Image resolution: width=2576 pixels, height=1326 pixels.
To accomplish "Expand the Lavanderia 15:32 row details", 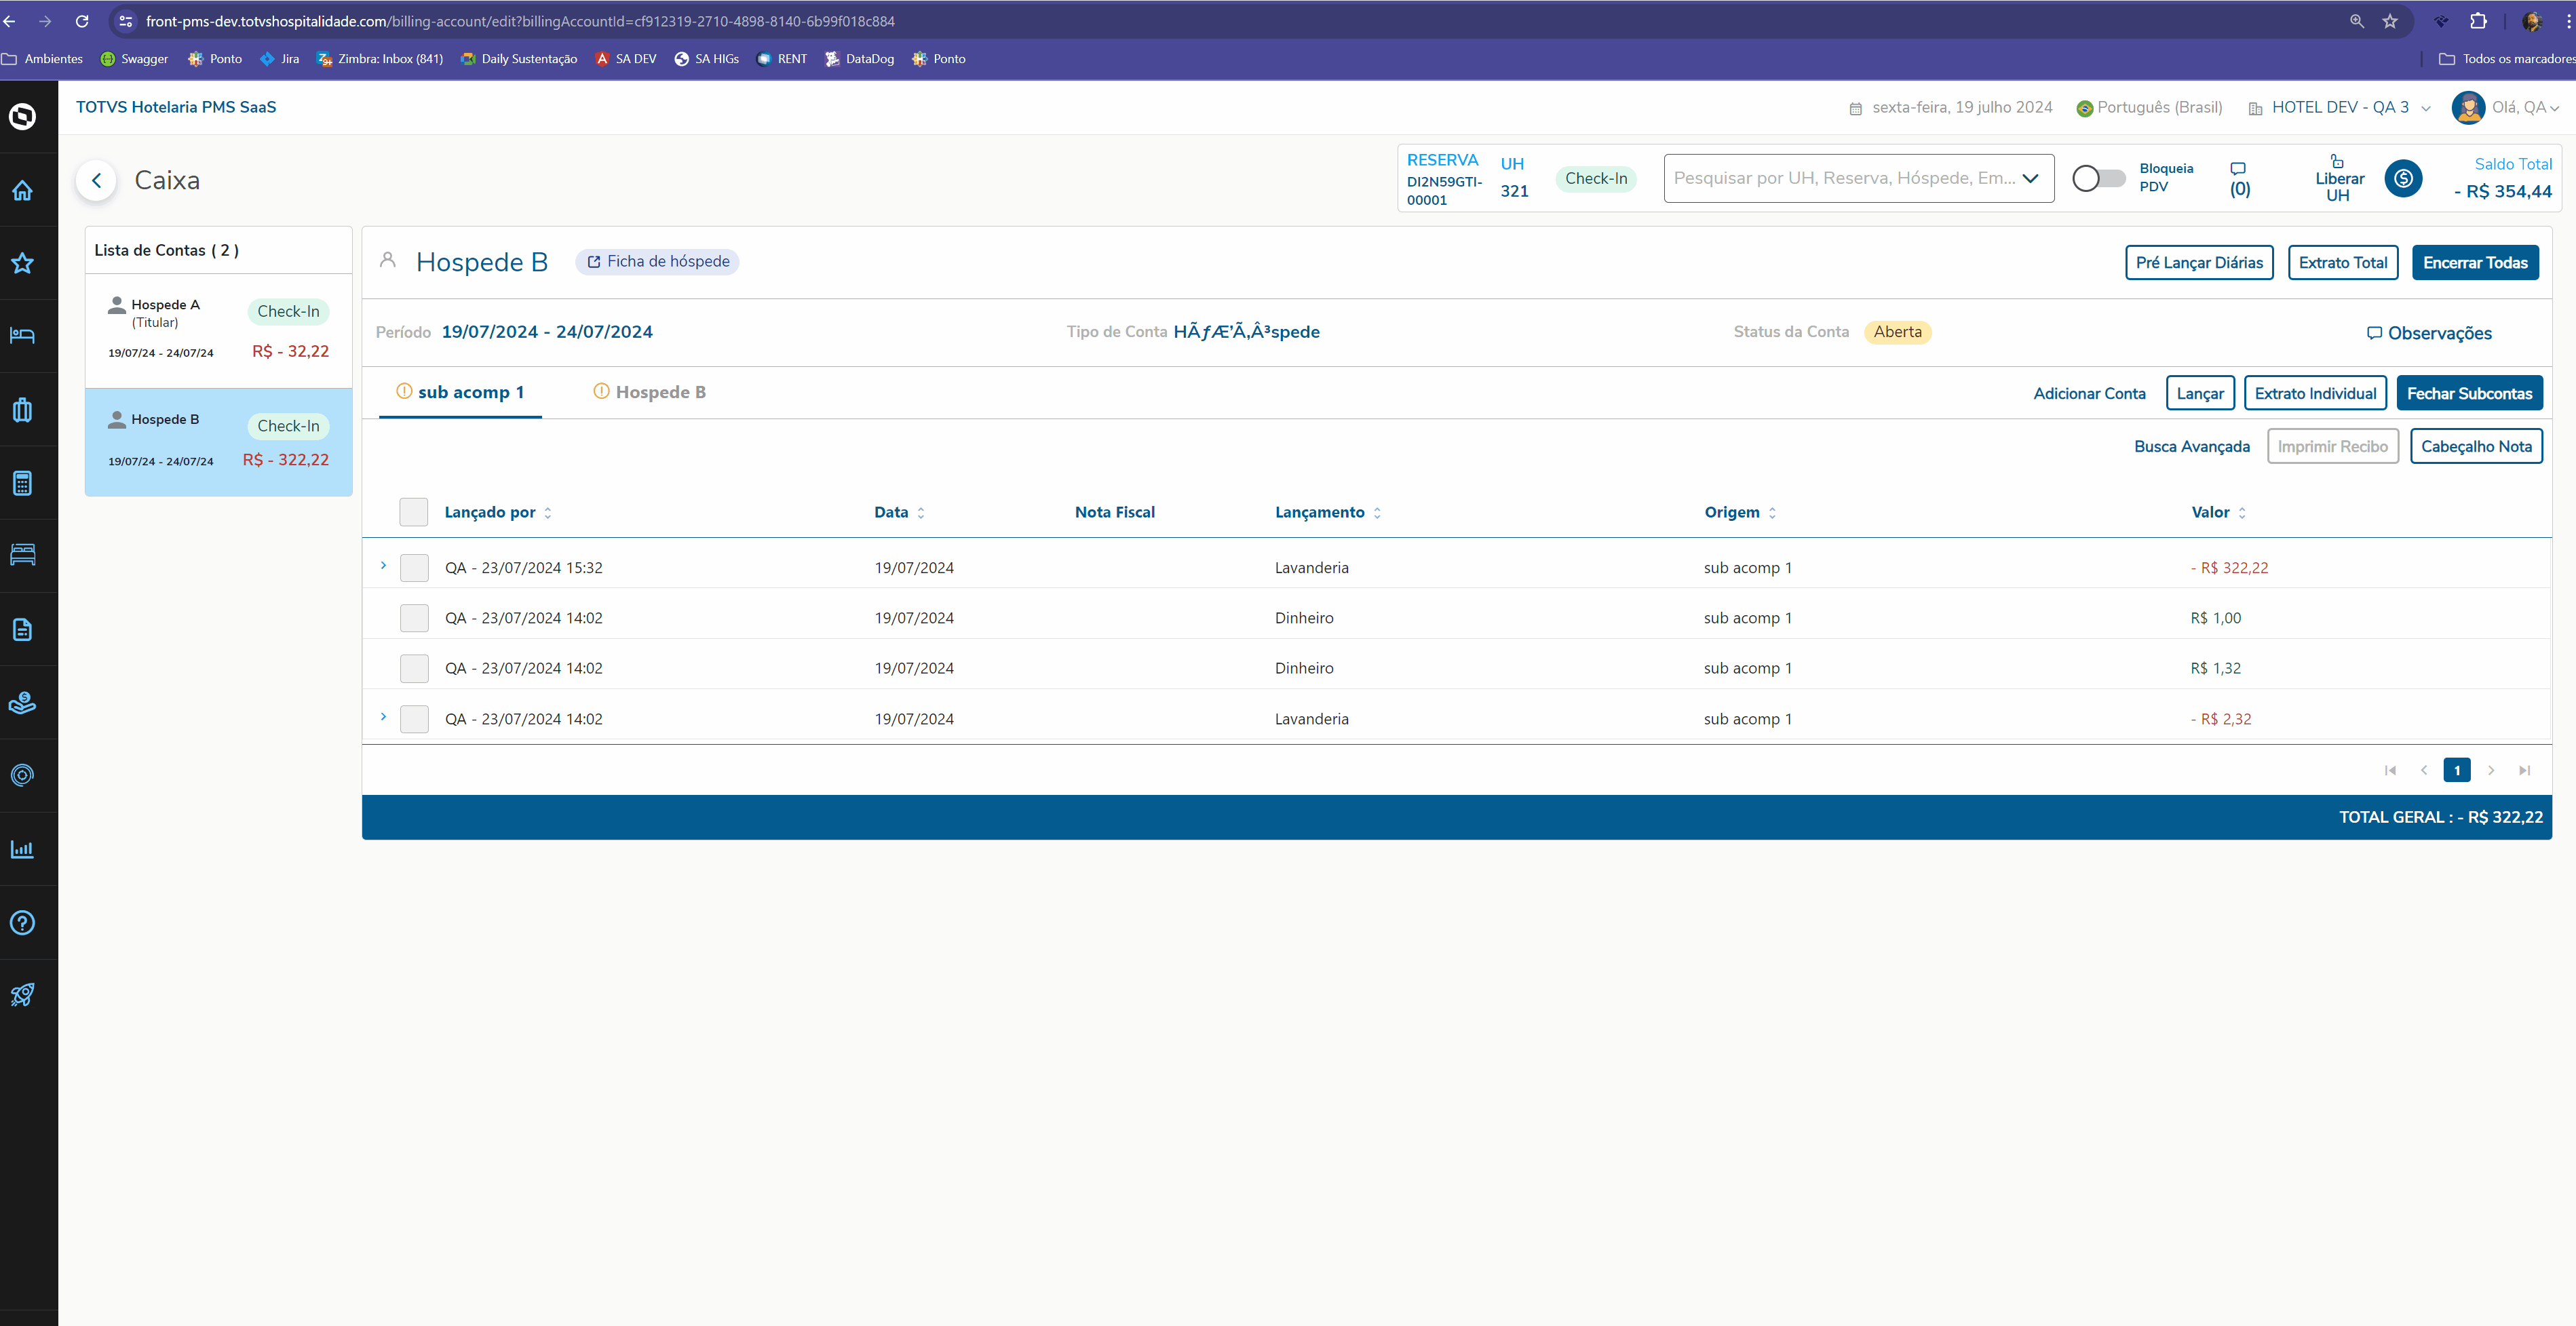I will (383, 566).
